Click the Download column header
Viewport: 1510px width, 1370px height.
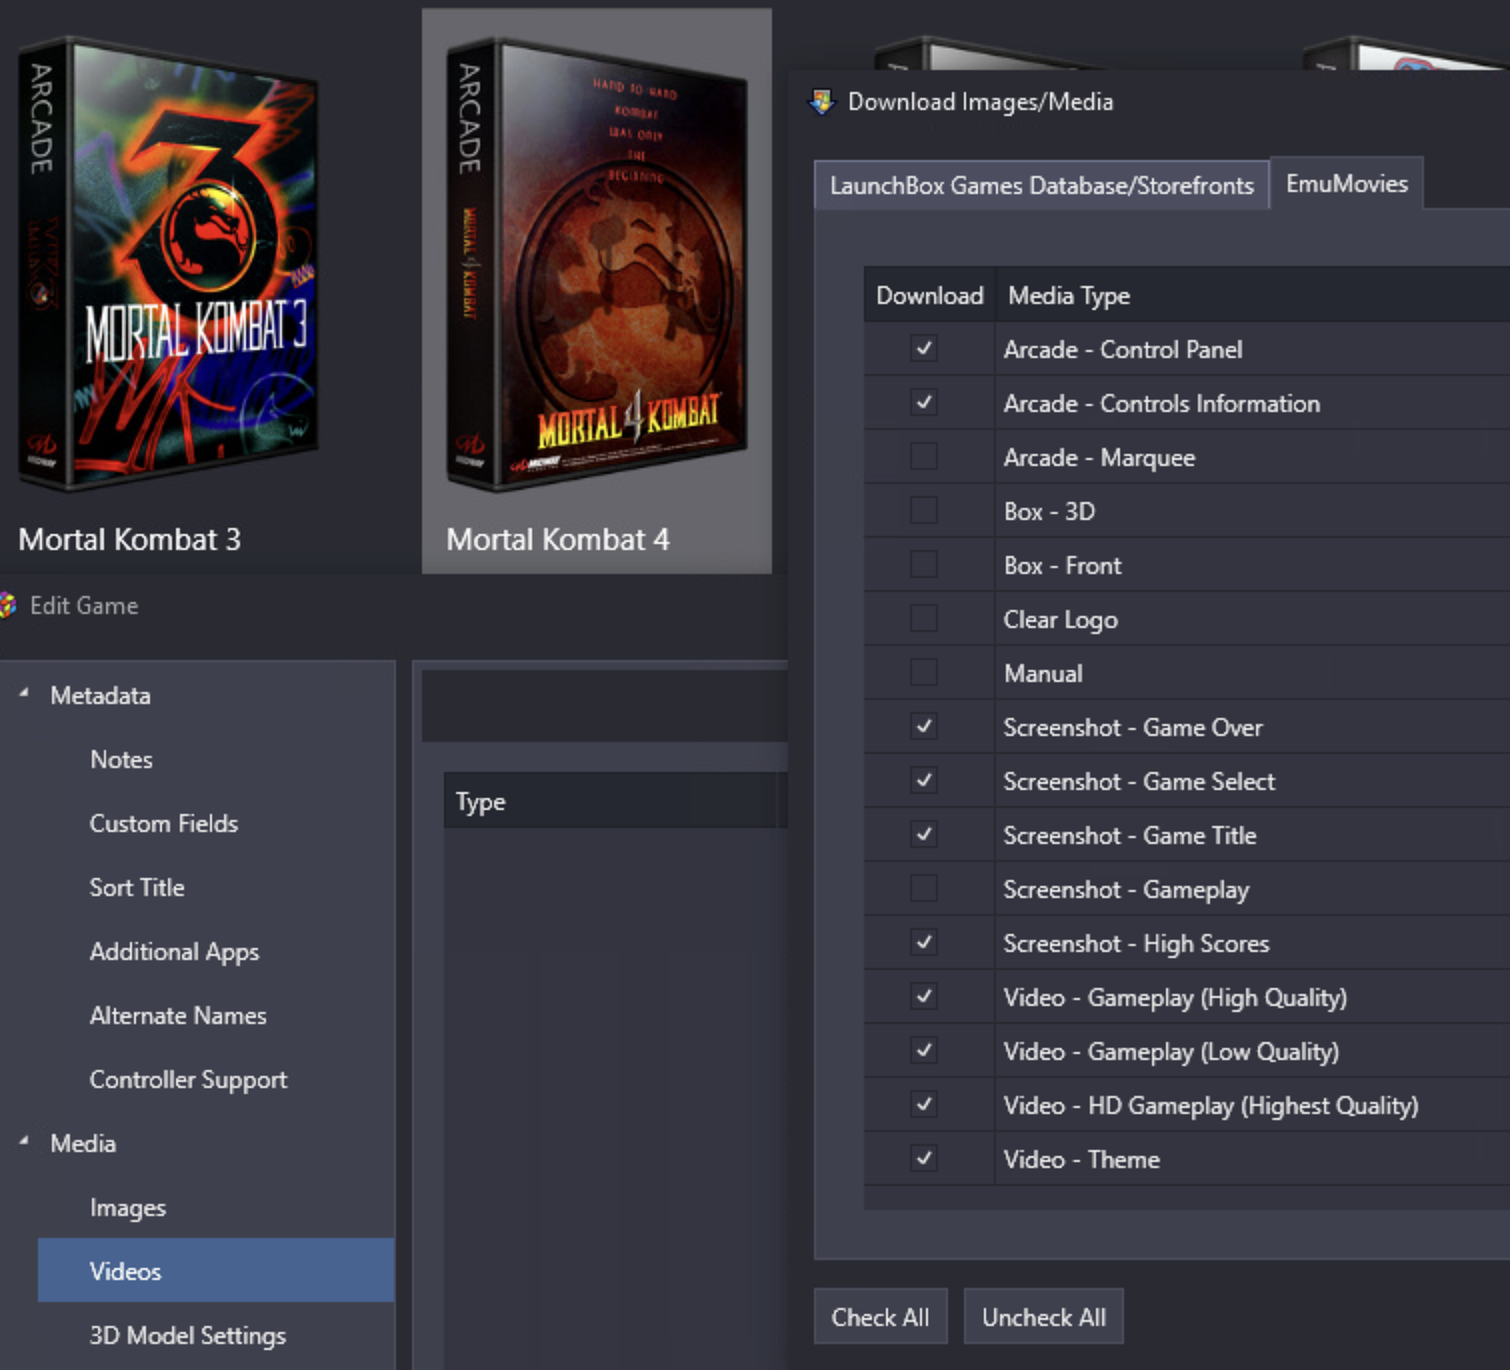tap(930, 295)
